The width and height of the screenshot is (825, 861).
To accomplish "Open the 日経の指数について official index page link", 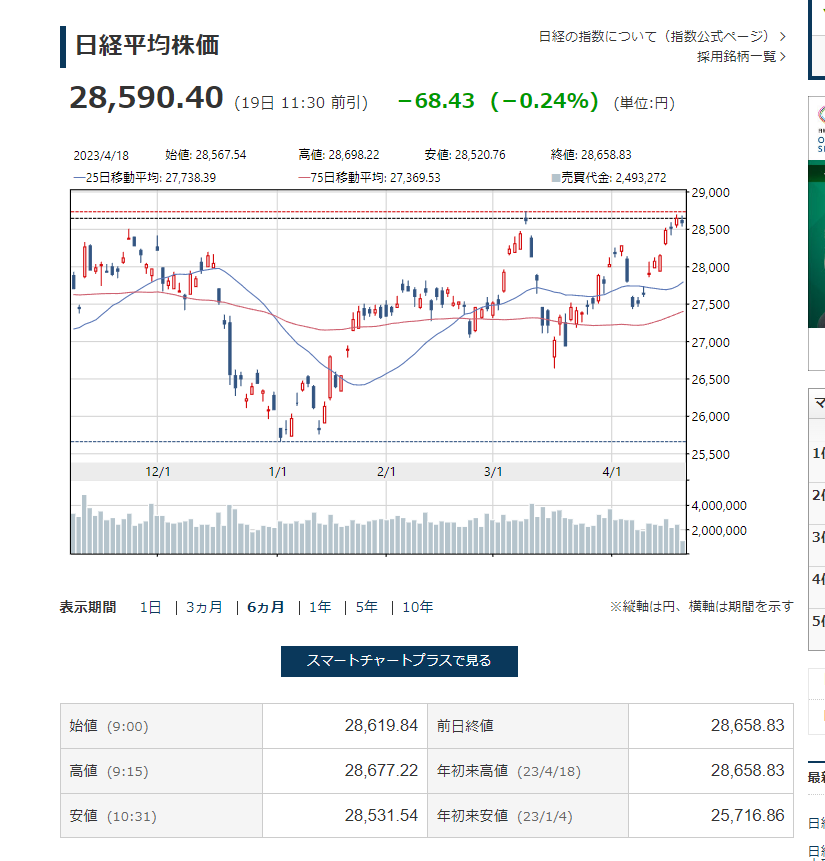I will [662, 36].
